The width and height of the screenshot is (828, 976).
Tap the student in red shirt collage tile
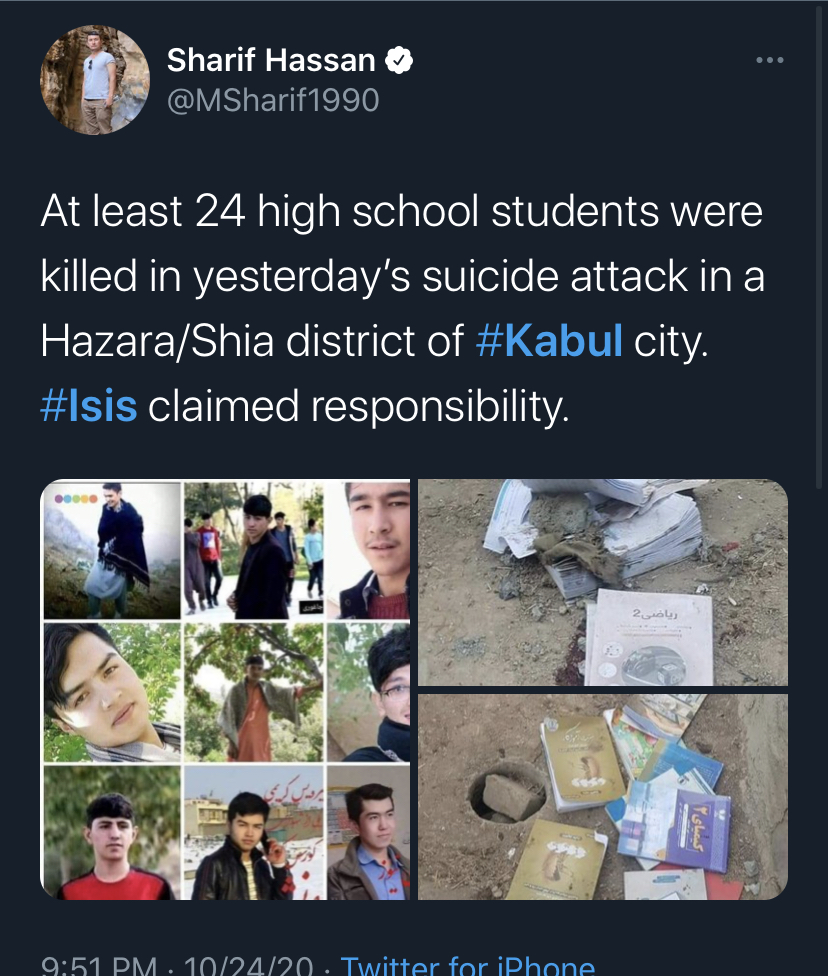tap(111, 833)
